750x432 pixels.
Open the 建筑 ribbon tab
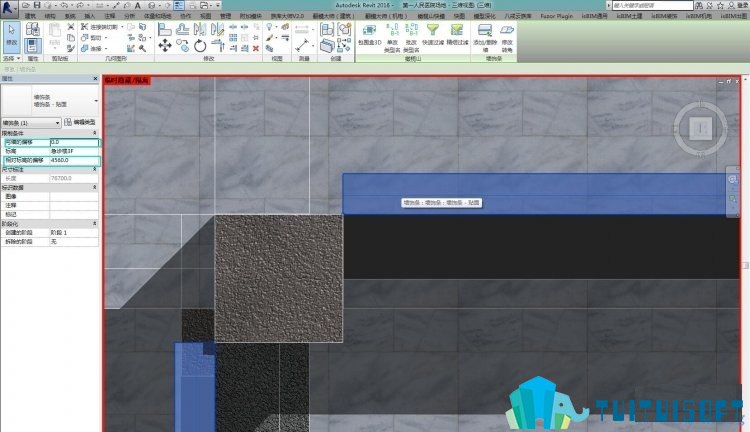click(x=31, y=16)
